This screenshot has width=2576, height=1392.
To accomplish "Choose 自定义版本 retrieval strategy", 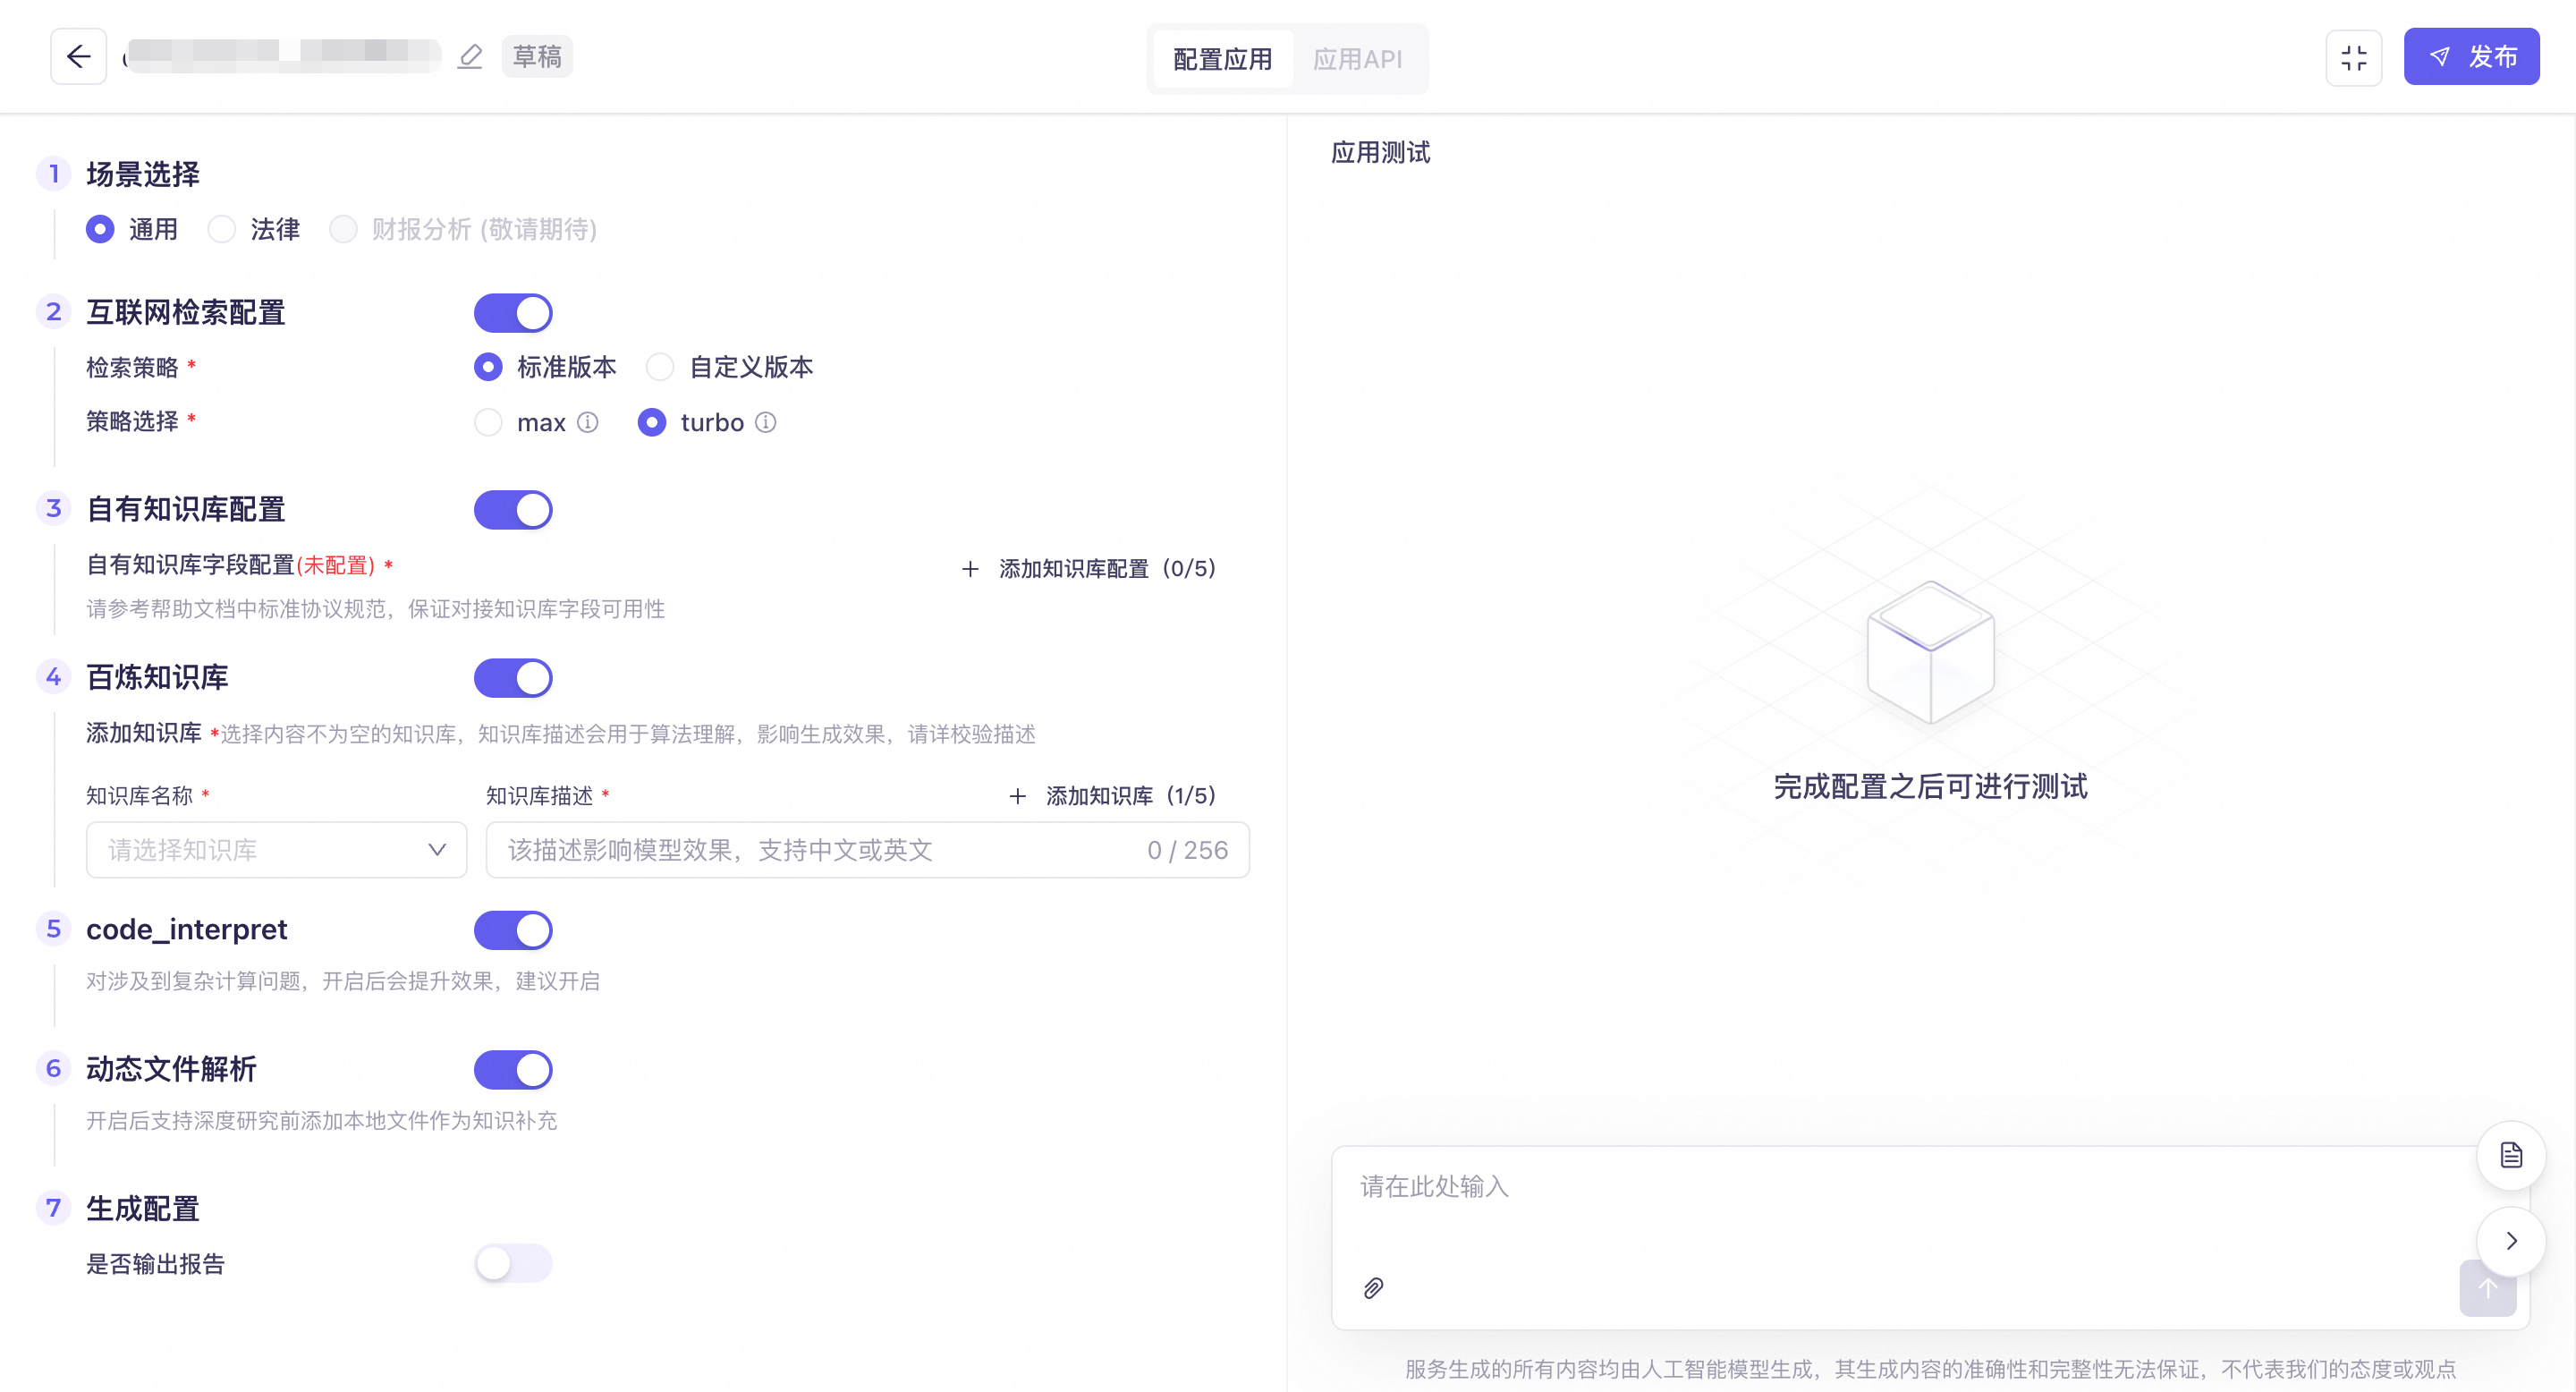I will pos(660,367).
